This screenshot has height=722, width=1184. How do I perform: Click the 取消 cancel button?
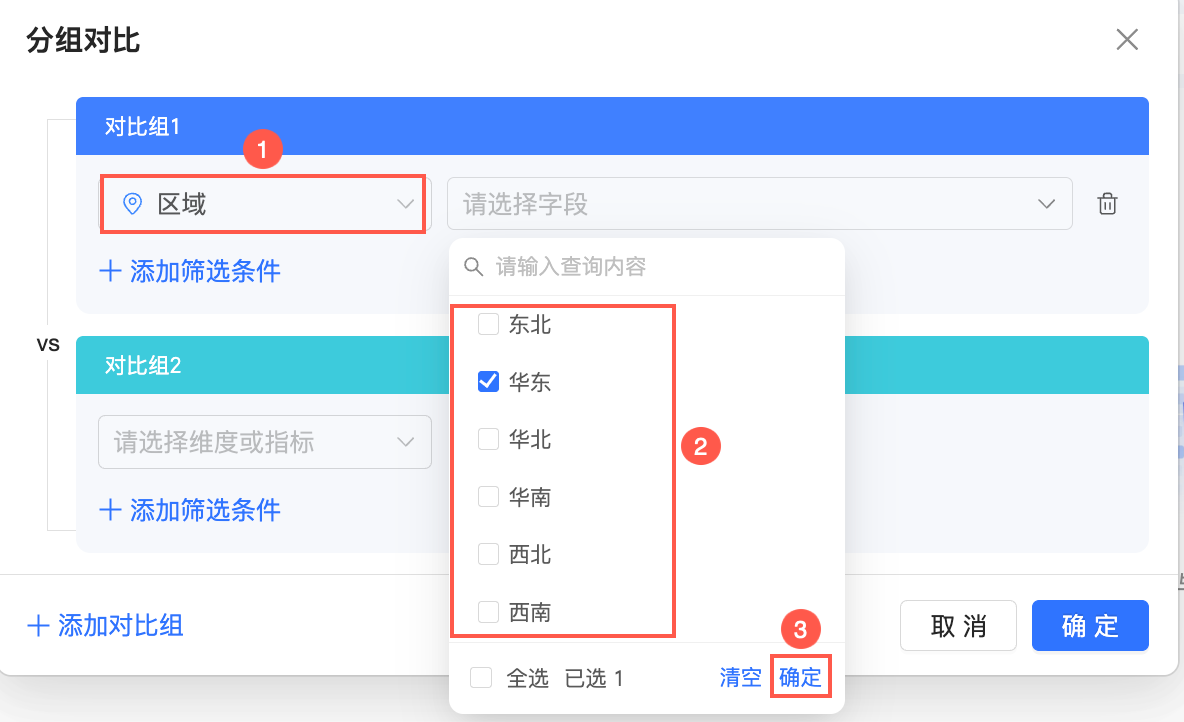click(x=958, y=626)
